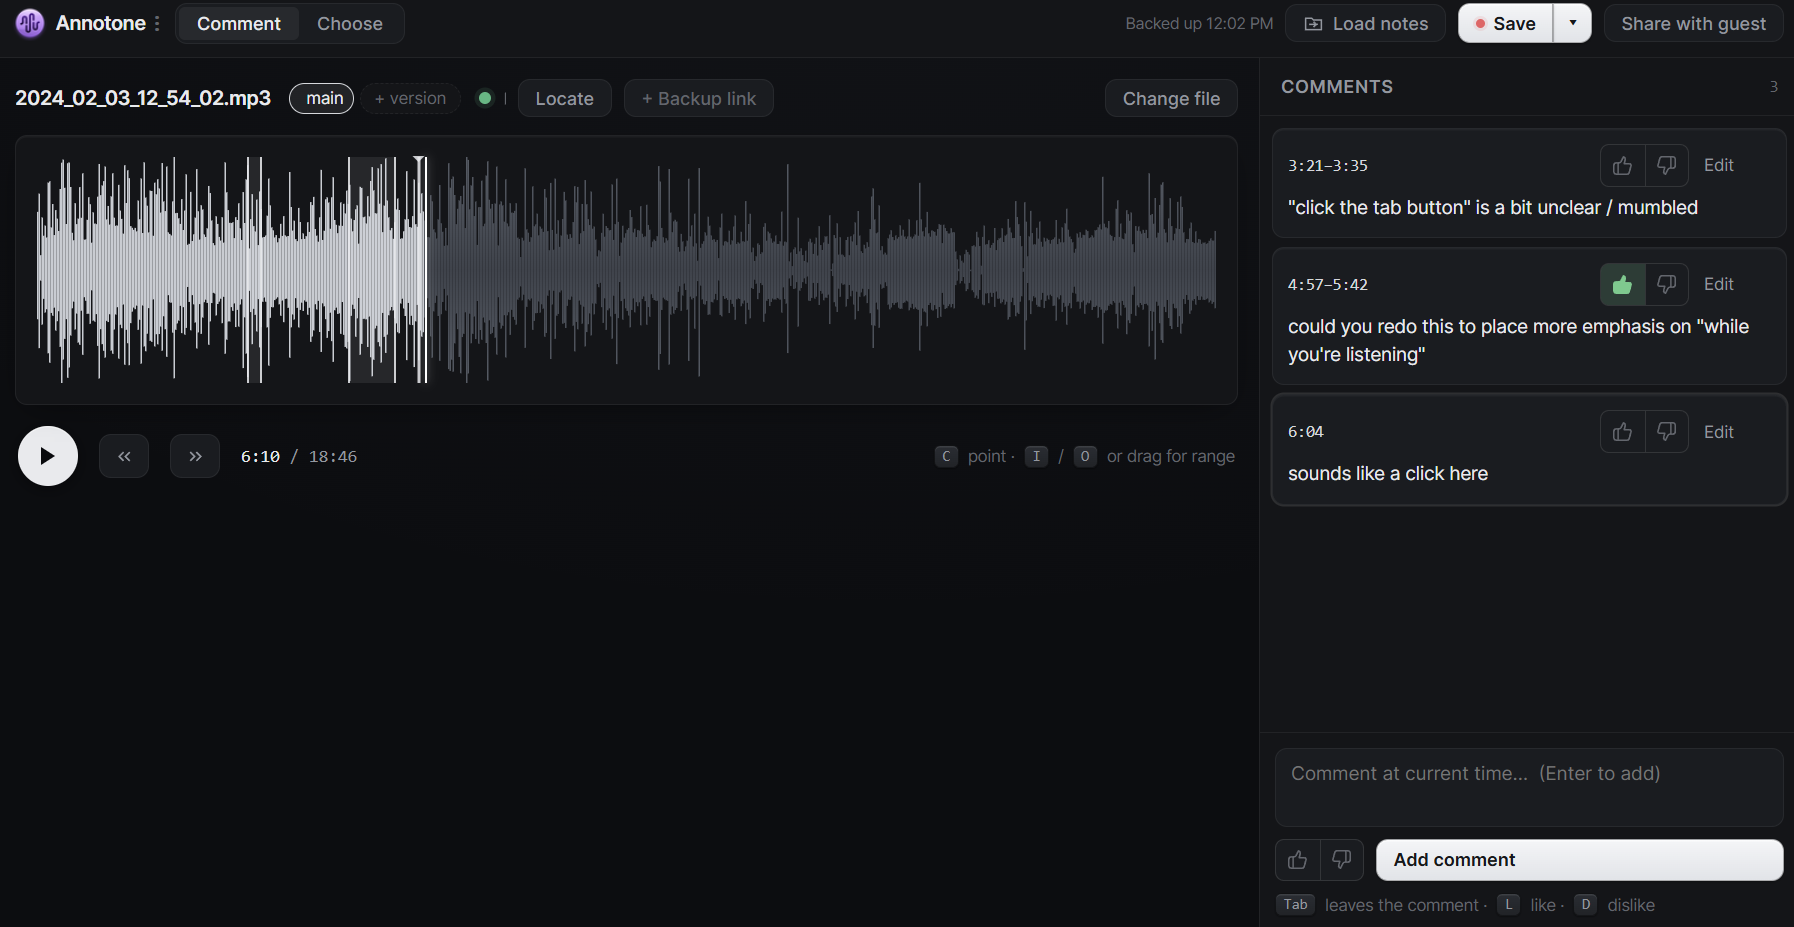Set thumbs-down for the new comment
This screenshot has width=1794, height=927.
(1341, 860)
